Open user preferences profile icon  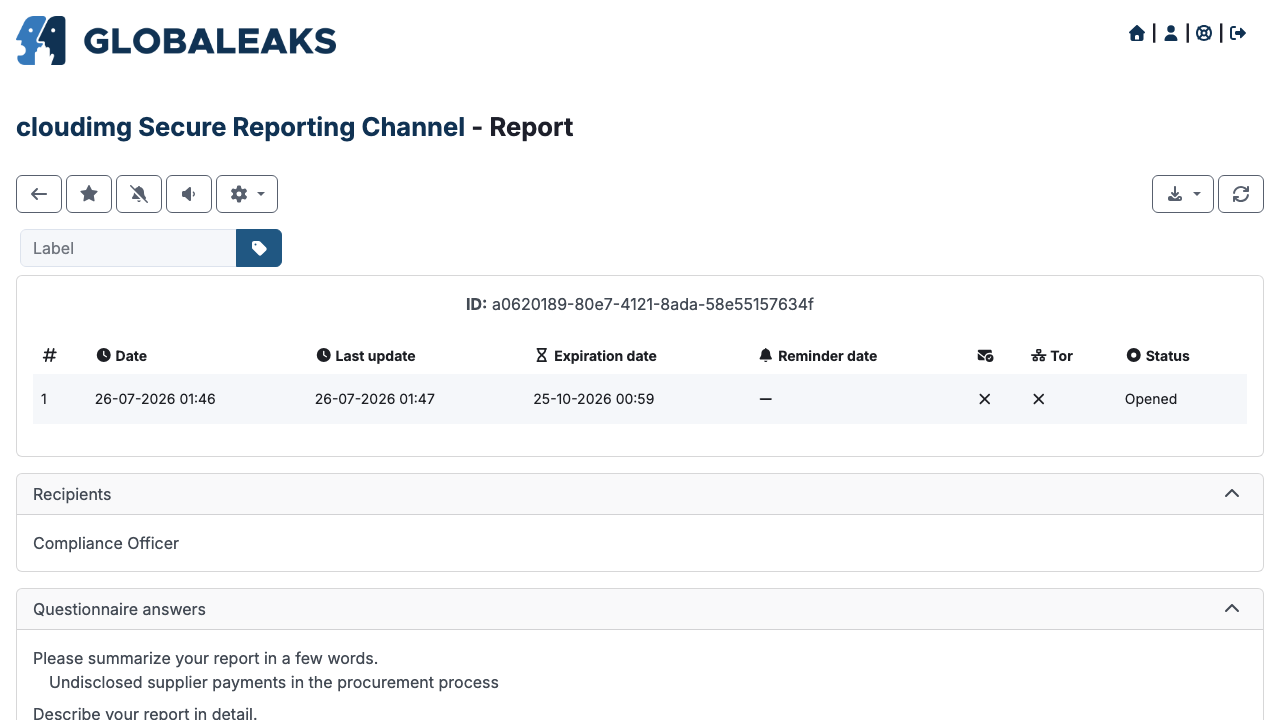coord(1170,33)
